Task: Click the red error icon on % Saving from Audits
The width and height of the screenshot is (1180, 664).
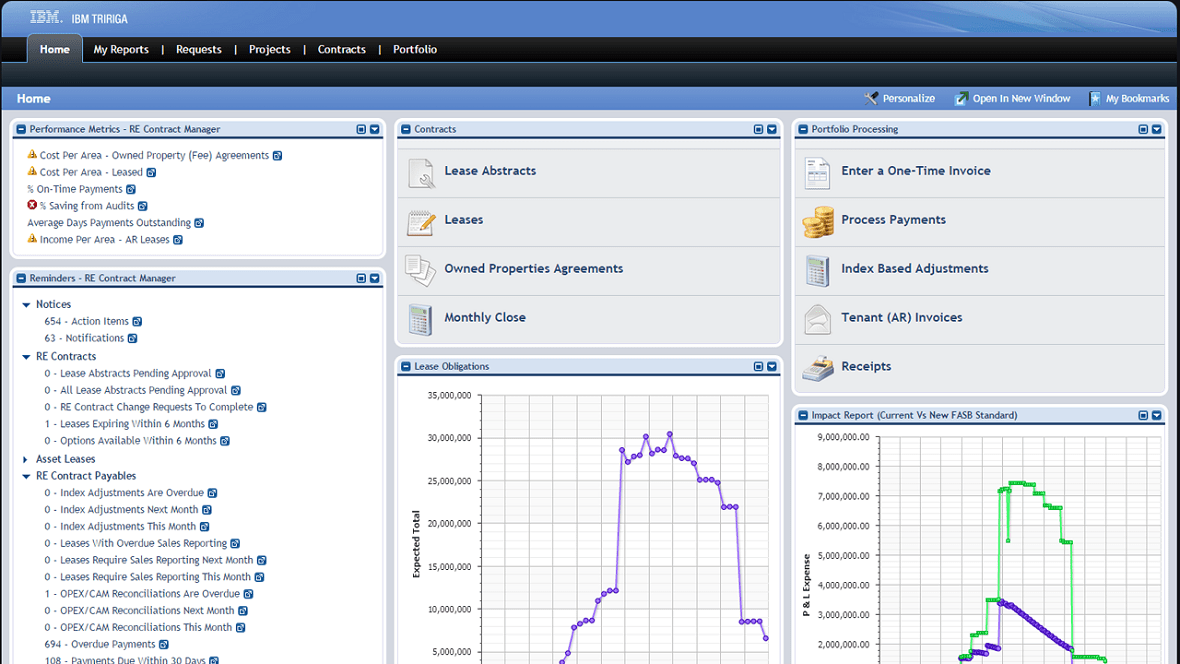Action: 32,205
